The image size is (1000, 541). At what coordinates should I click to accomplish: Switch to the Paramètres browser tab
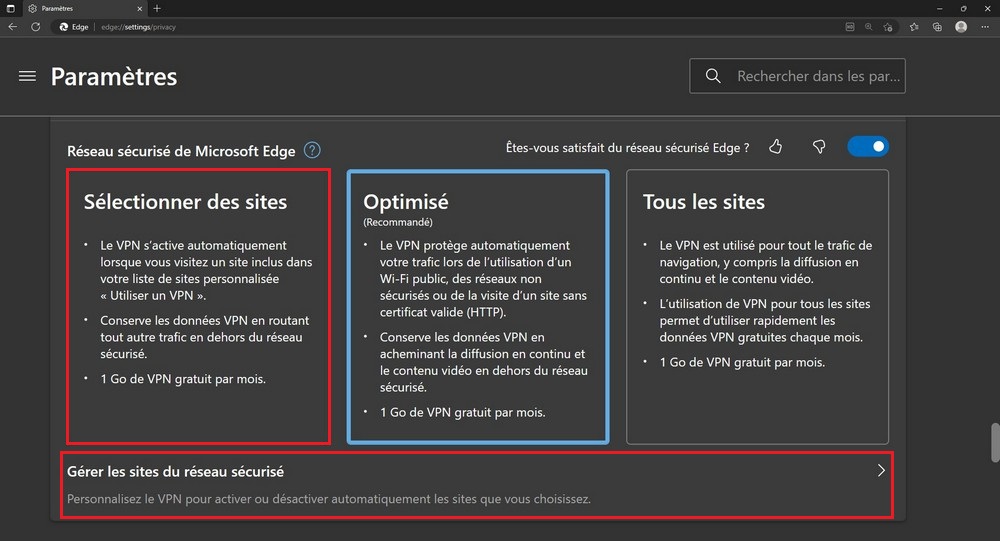85,8
